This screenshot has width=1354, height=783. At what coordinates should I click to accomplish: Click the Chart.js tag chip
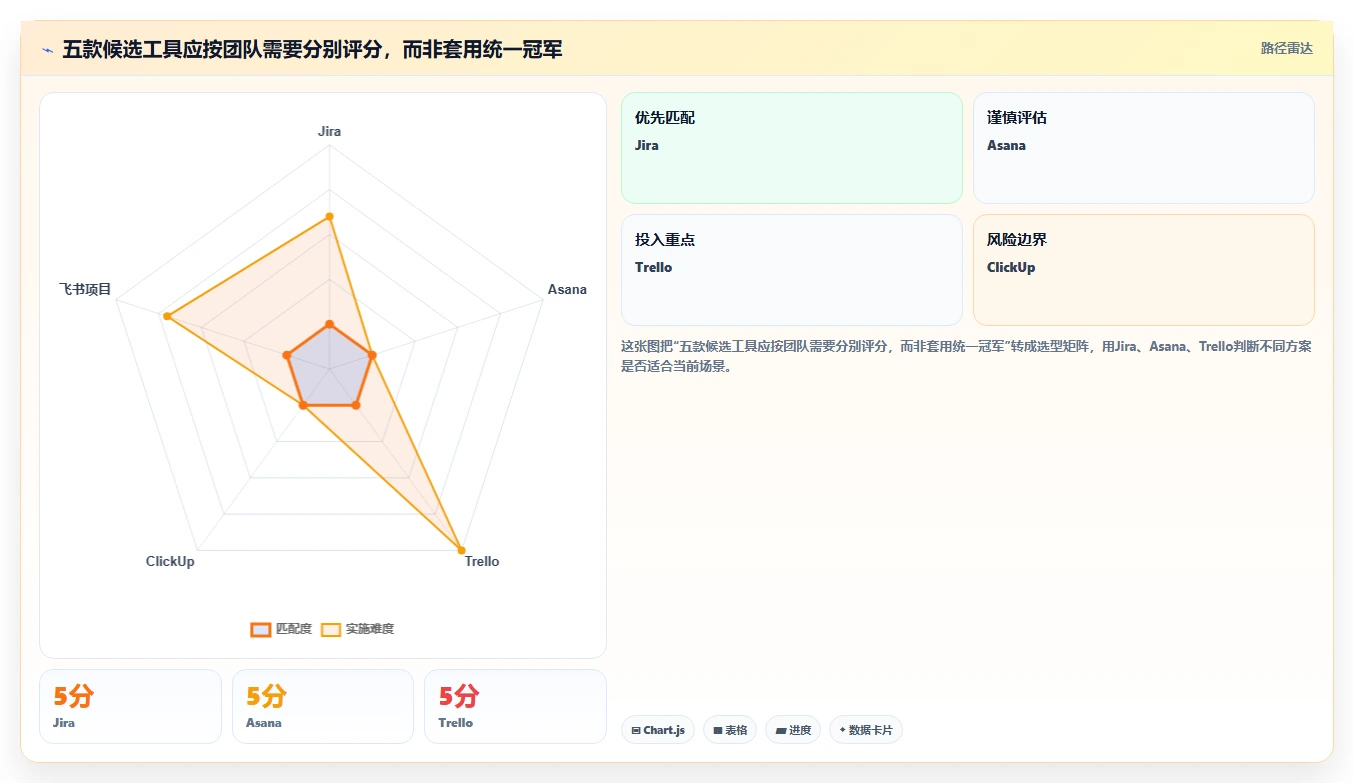pos(658,730)
